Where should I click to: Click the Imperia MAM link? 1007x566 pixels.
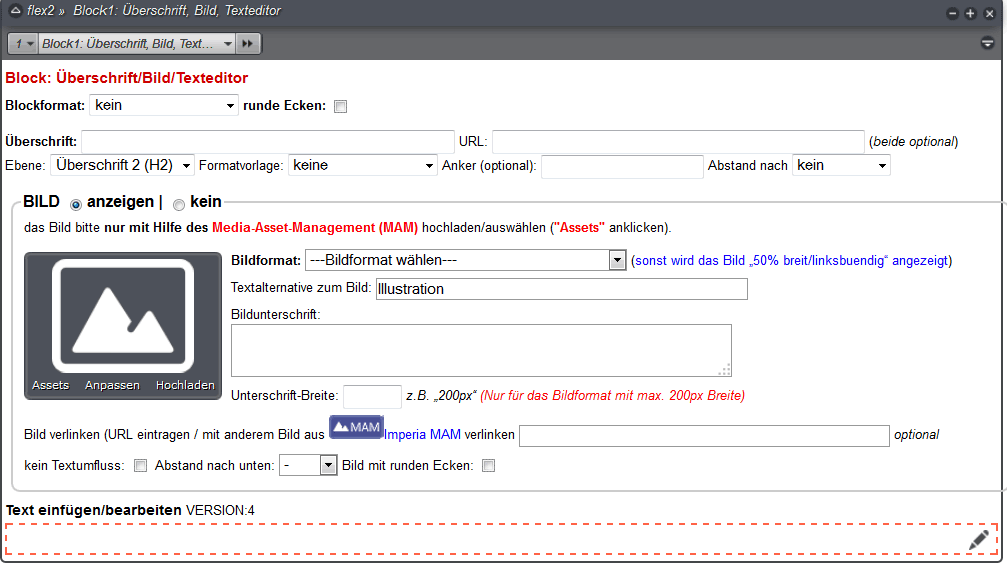[422, 435]
